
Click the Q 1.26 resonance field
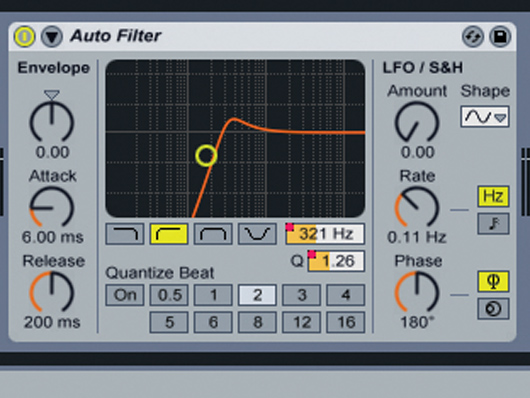point(336,261)
